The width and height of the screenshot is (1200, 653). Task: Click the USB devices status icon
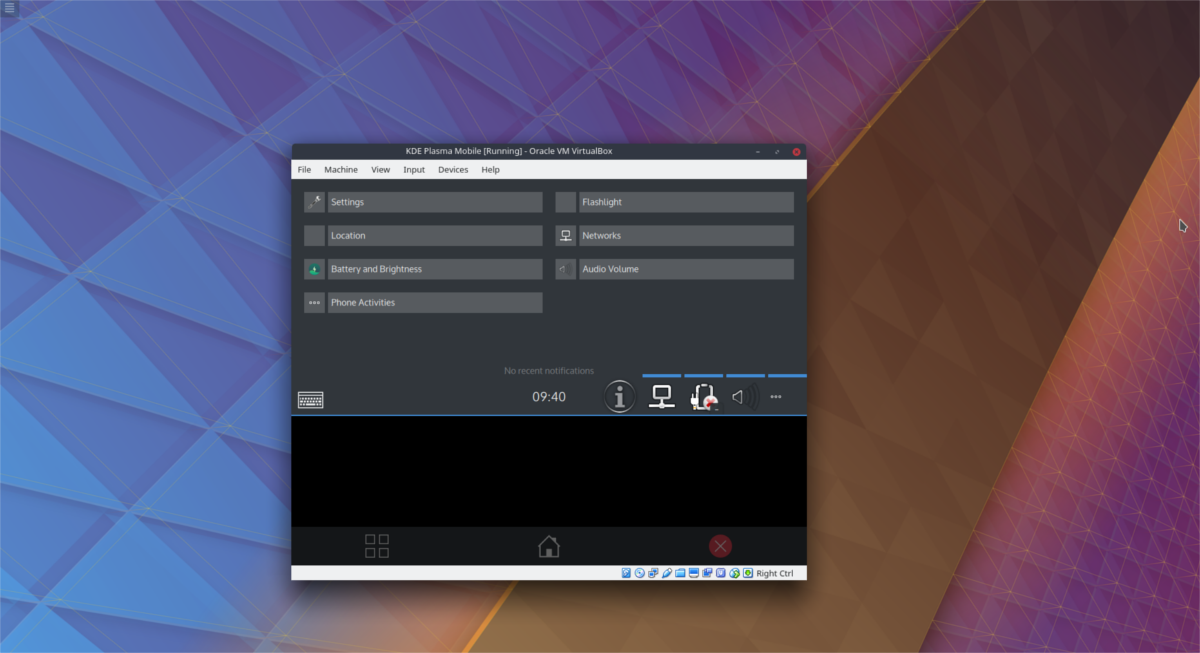click(667, 573)
